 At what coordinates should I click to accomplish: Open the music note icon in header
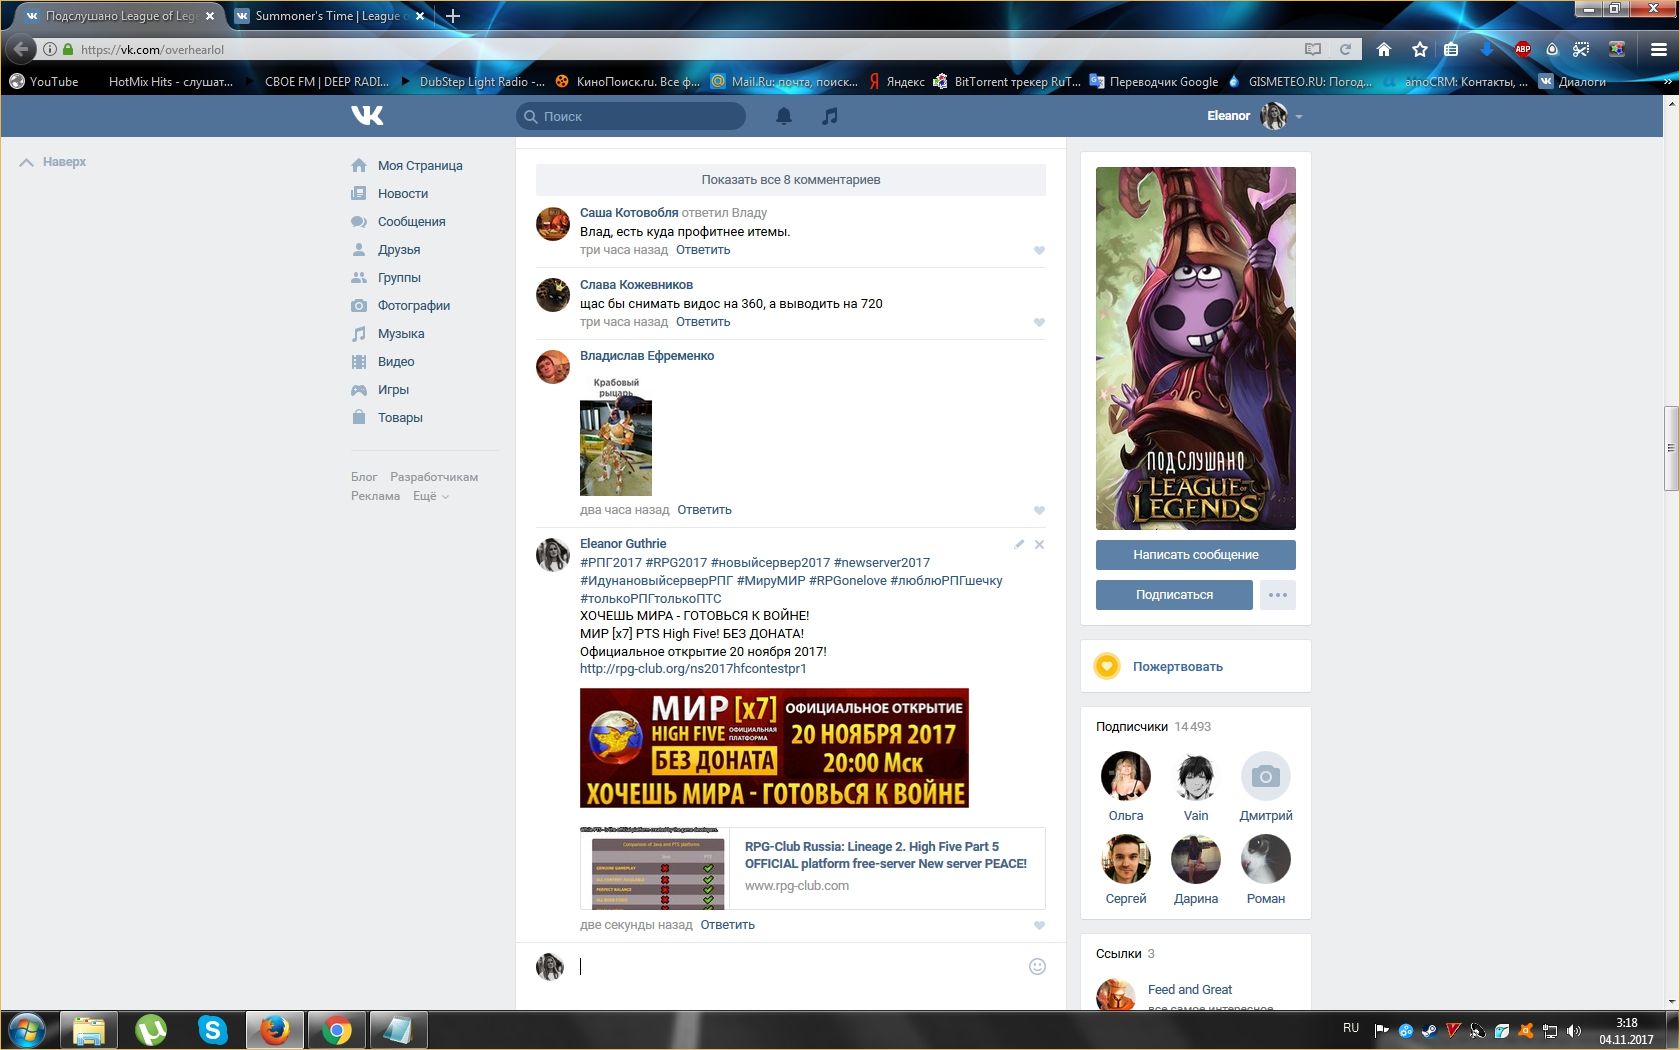coord(829,116)
